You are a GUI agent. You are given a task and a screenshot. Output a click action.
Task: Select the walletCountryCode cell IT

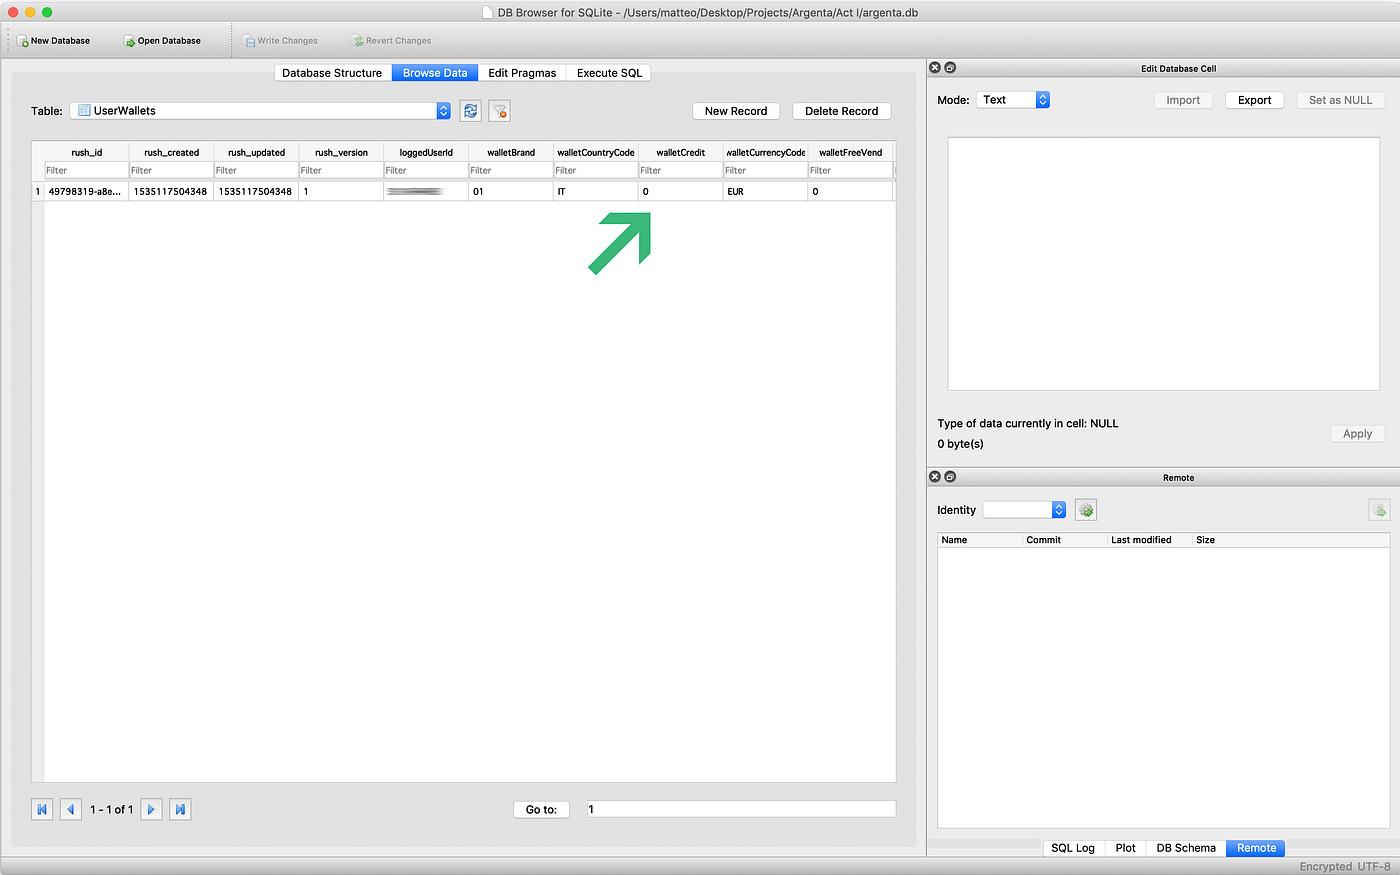pos(596,191)
